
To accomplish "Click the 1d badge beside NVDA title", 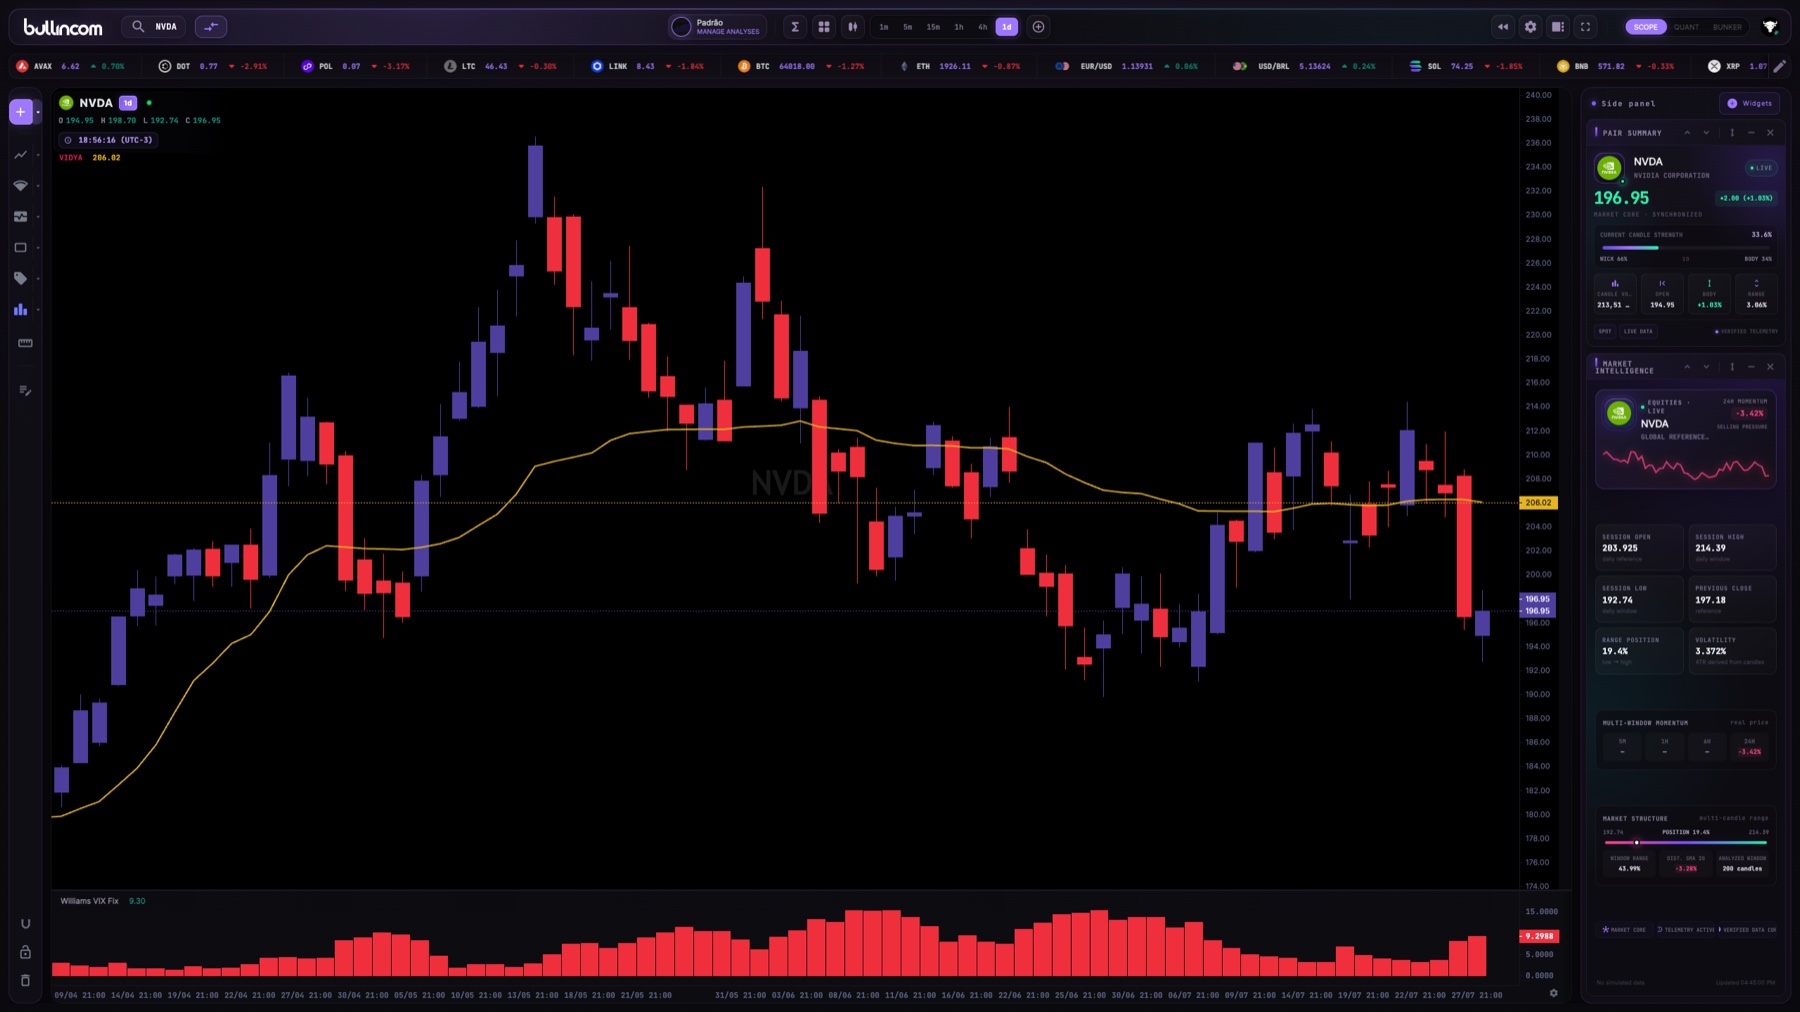I will point(128,103).
